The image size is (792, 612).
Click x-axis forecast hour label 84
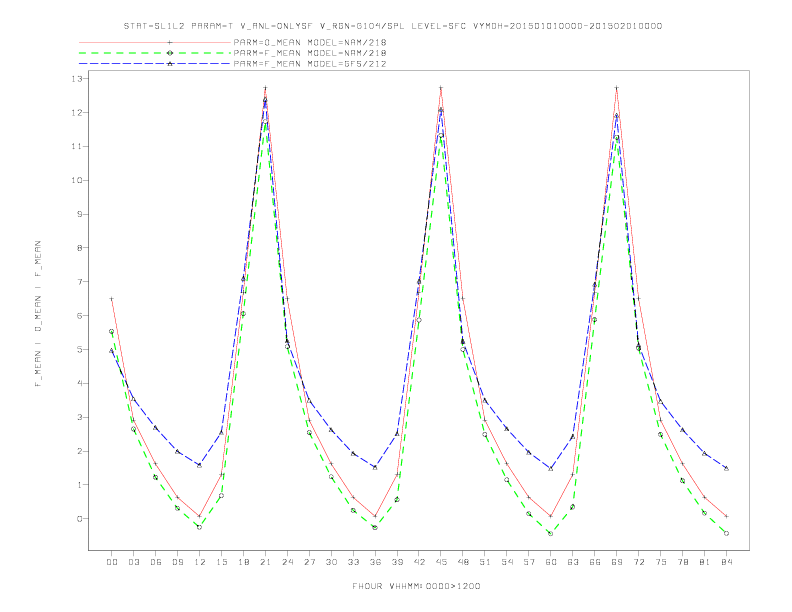pos(726,562)
